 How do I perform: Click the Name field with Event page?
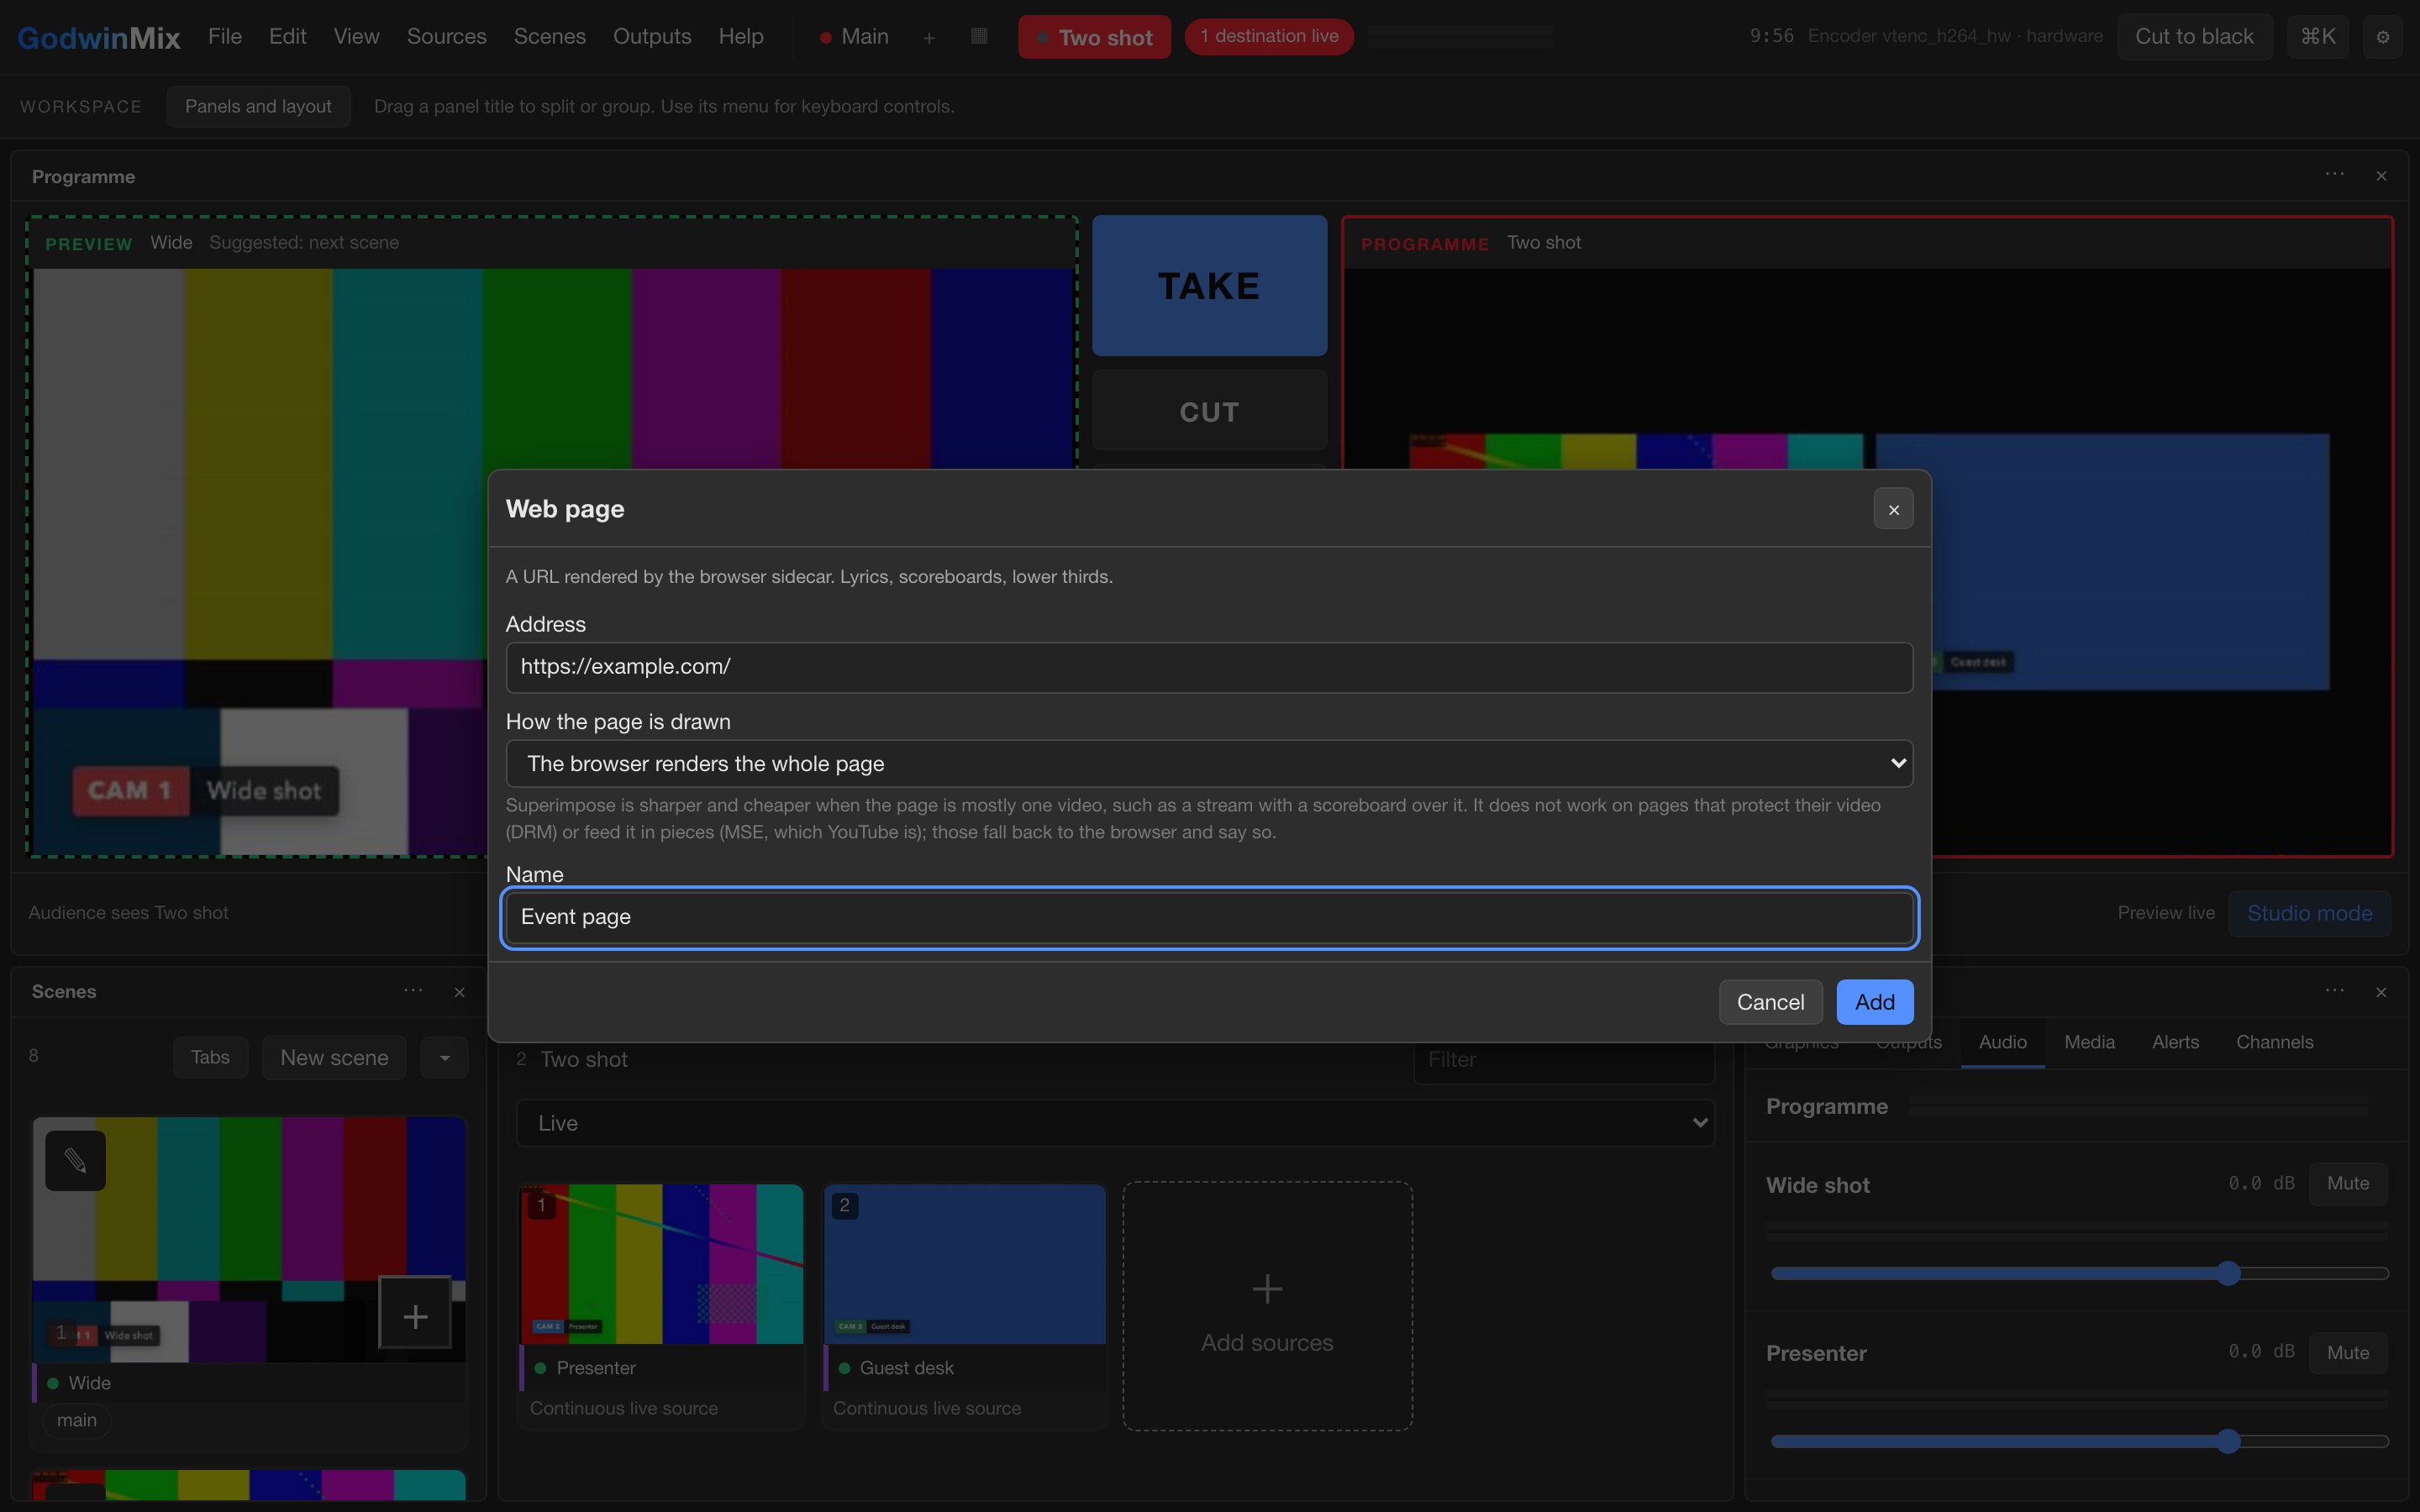(1209, 917)
